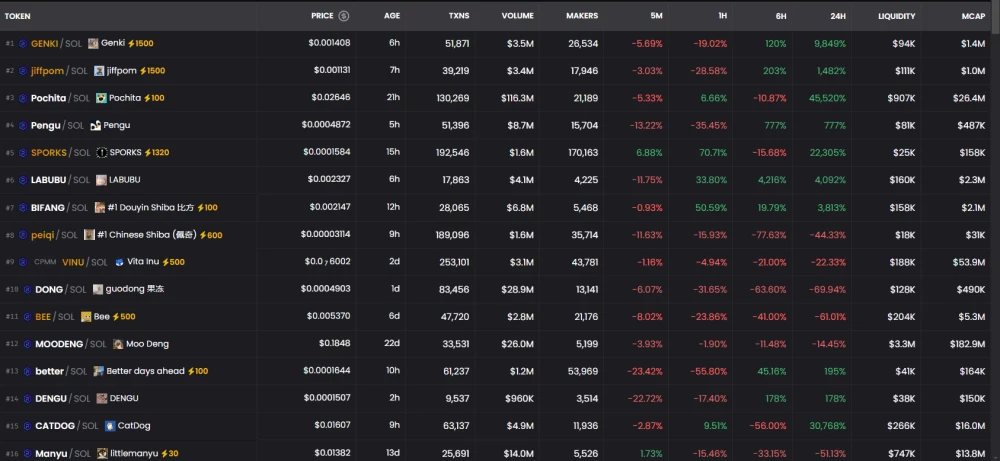Click the SPORKS round token icon
The image size is (1000, 461).
pos(101,152)
